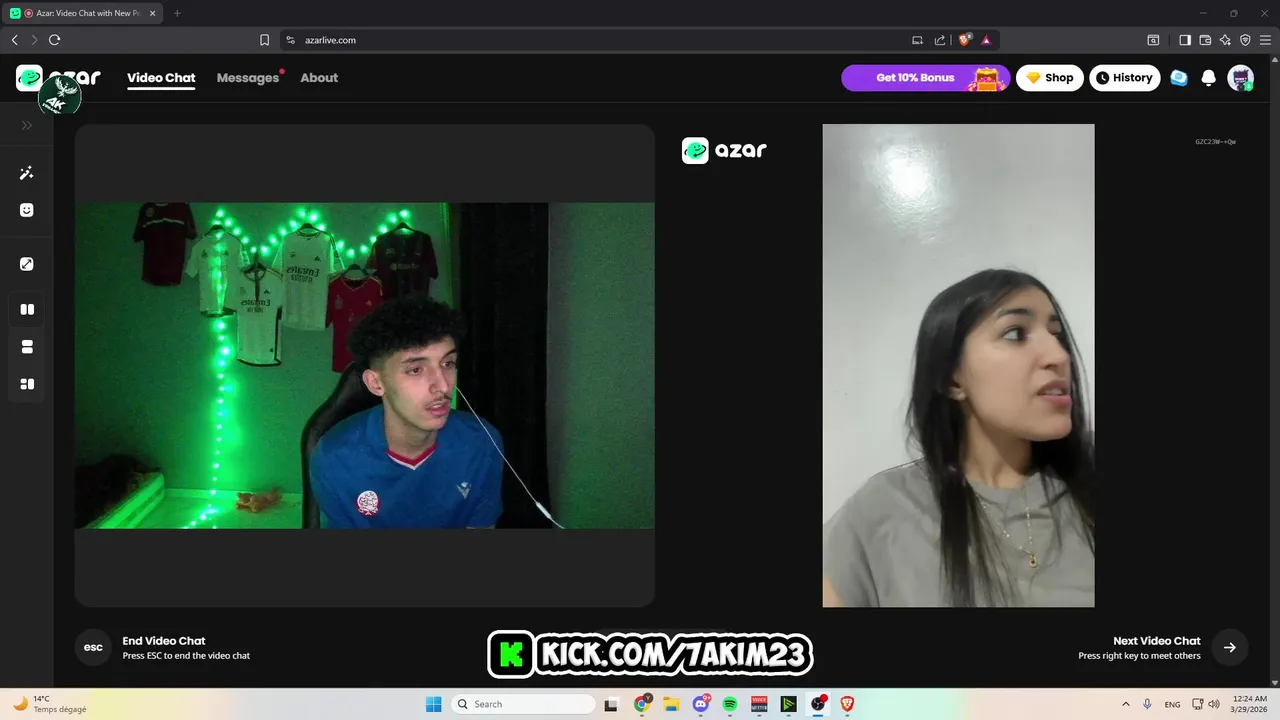Screen dimensions: 1280x720
Task: Click the blue chat bubbles gem icon
Action: (1179, 78)
